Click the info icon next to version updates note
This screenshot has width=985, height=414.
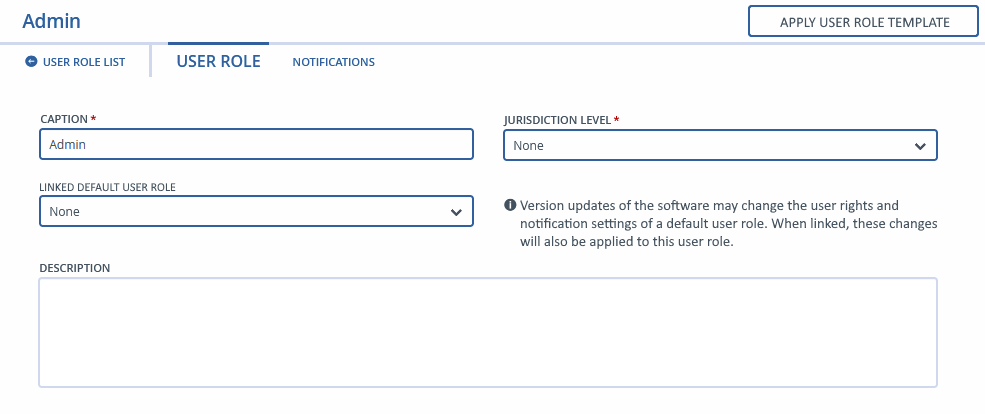click(510, 205)
